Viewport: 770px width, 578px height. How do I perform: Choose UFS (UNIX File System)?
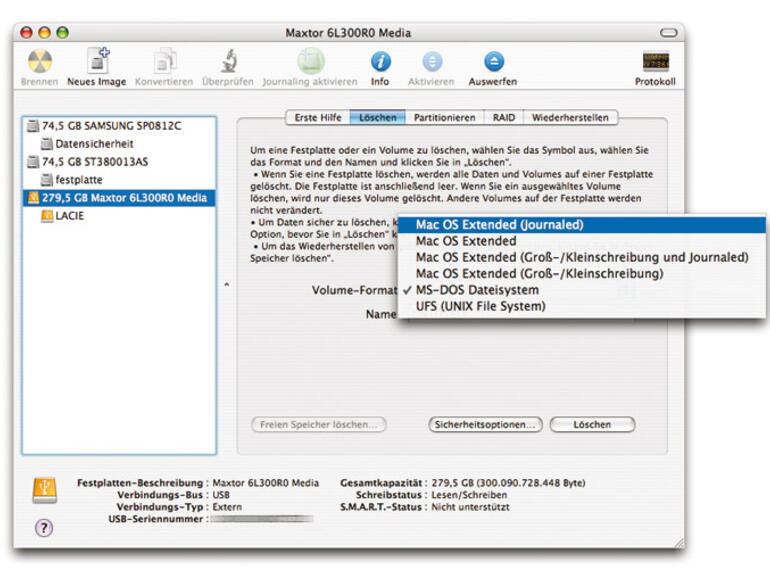click(581, 306)
